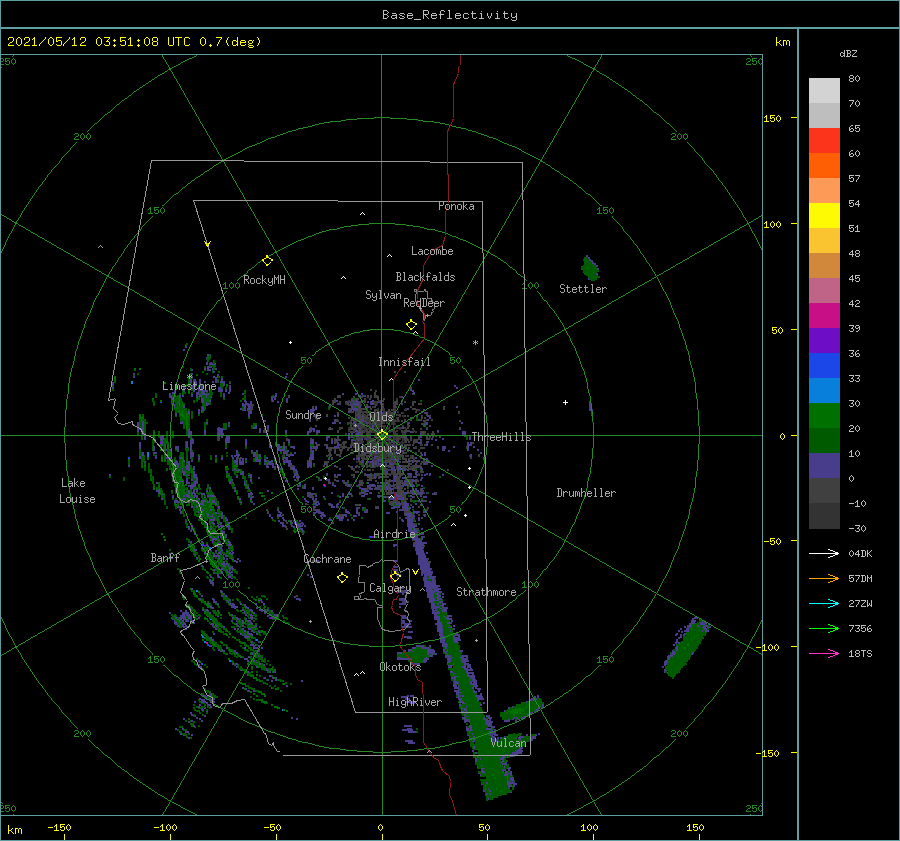
Task: Click the cyan 27ZW arrow legend icon
Action: tap(824, 603)
